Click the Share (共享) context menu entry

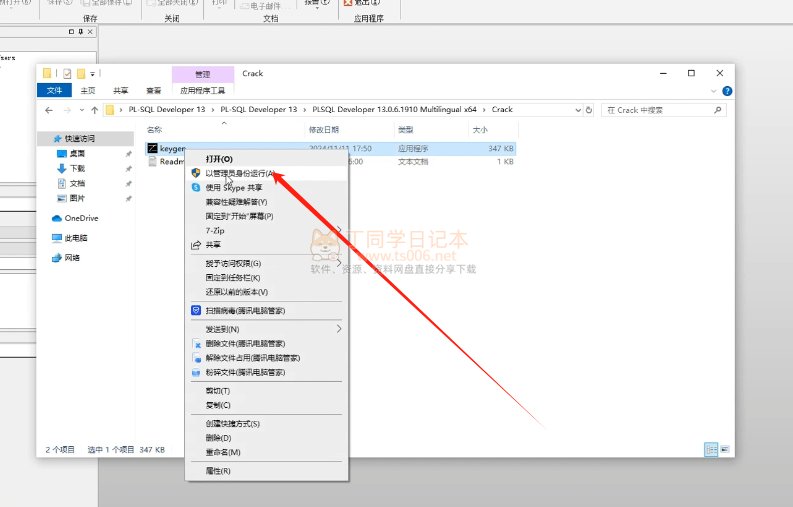tap(267, 245)
